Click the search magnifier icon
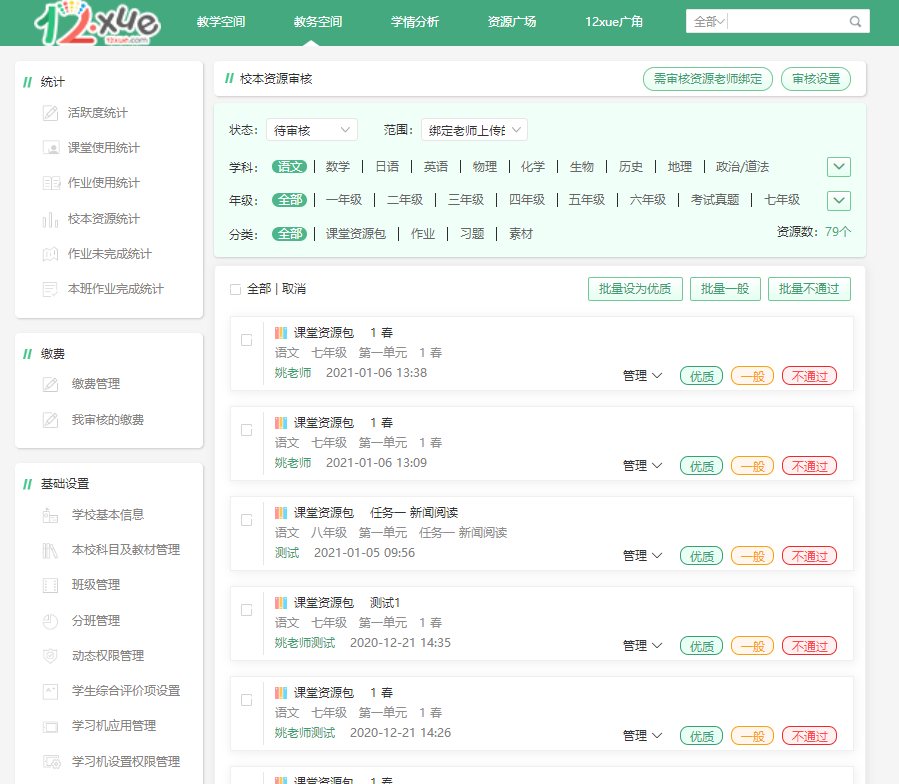The height and width of the screenshot is (784, 899). tap(855, 22)
